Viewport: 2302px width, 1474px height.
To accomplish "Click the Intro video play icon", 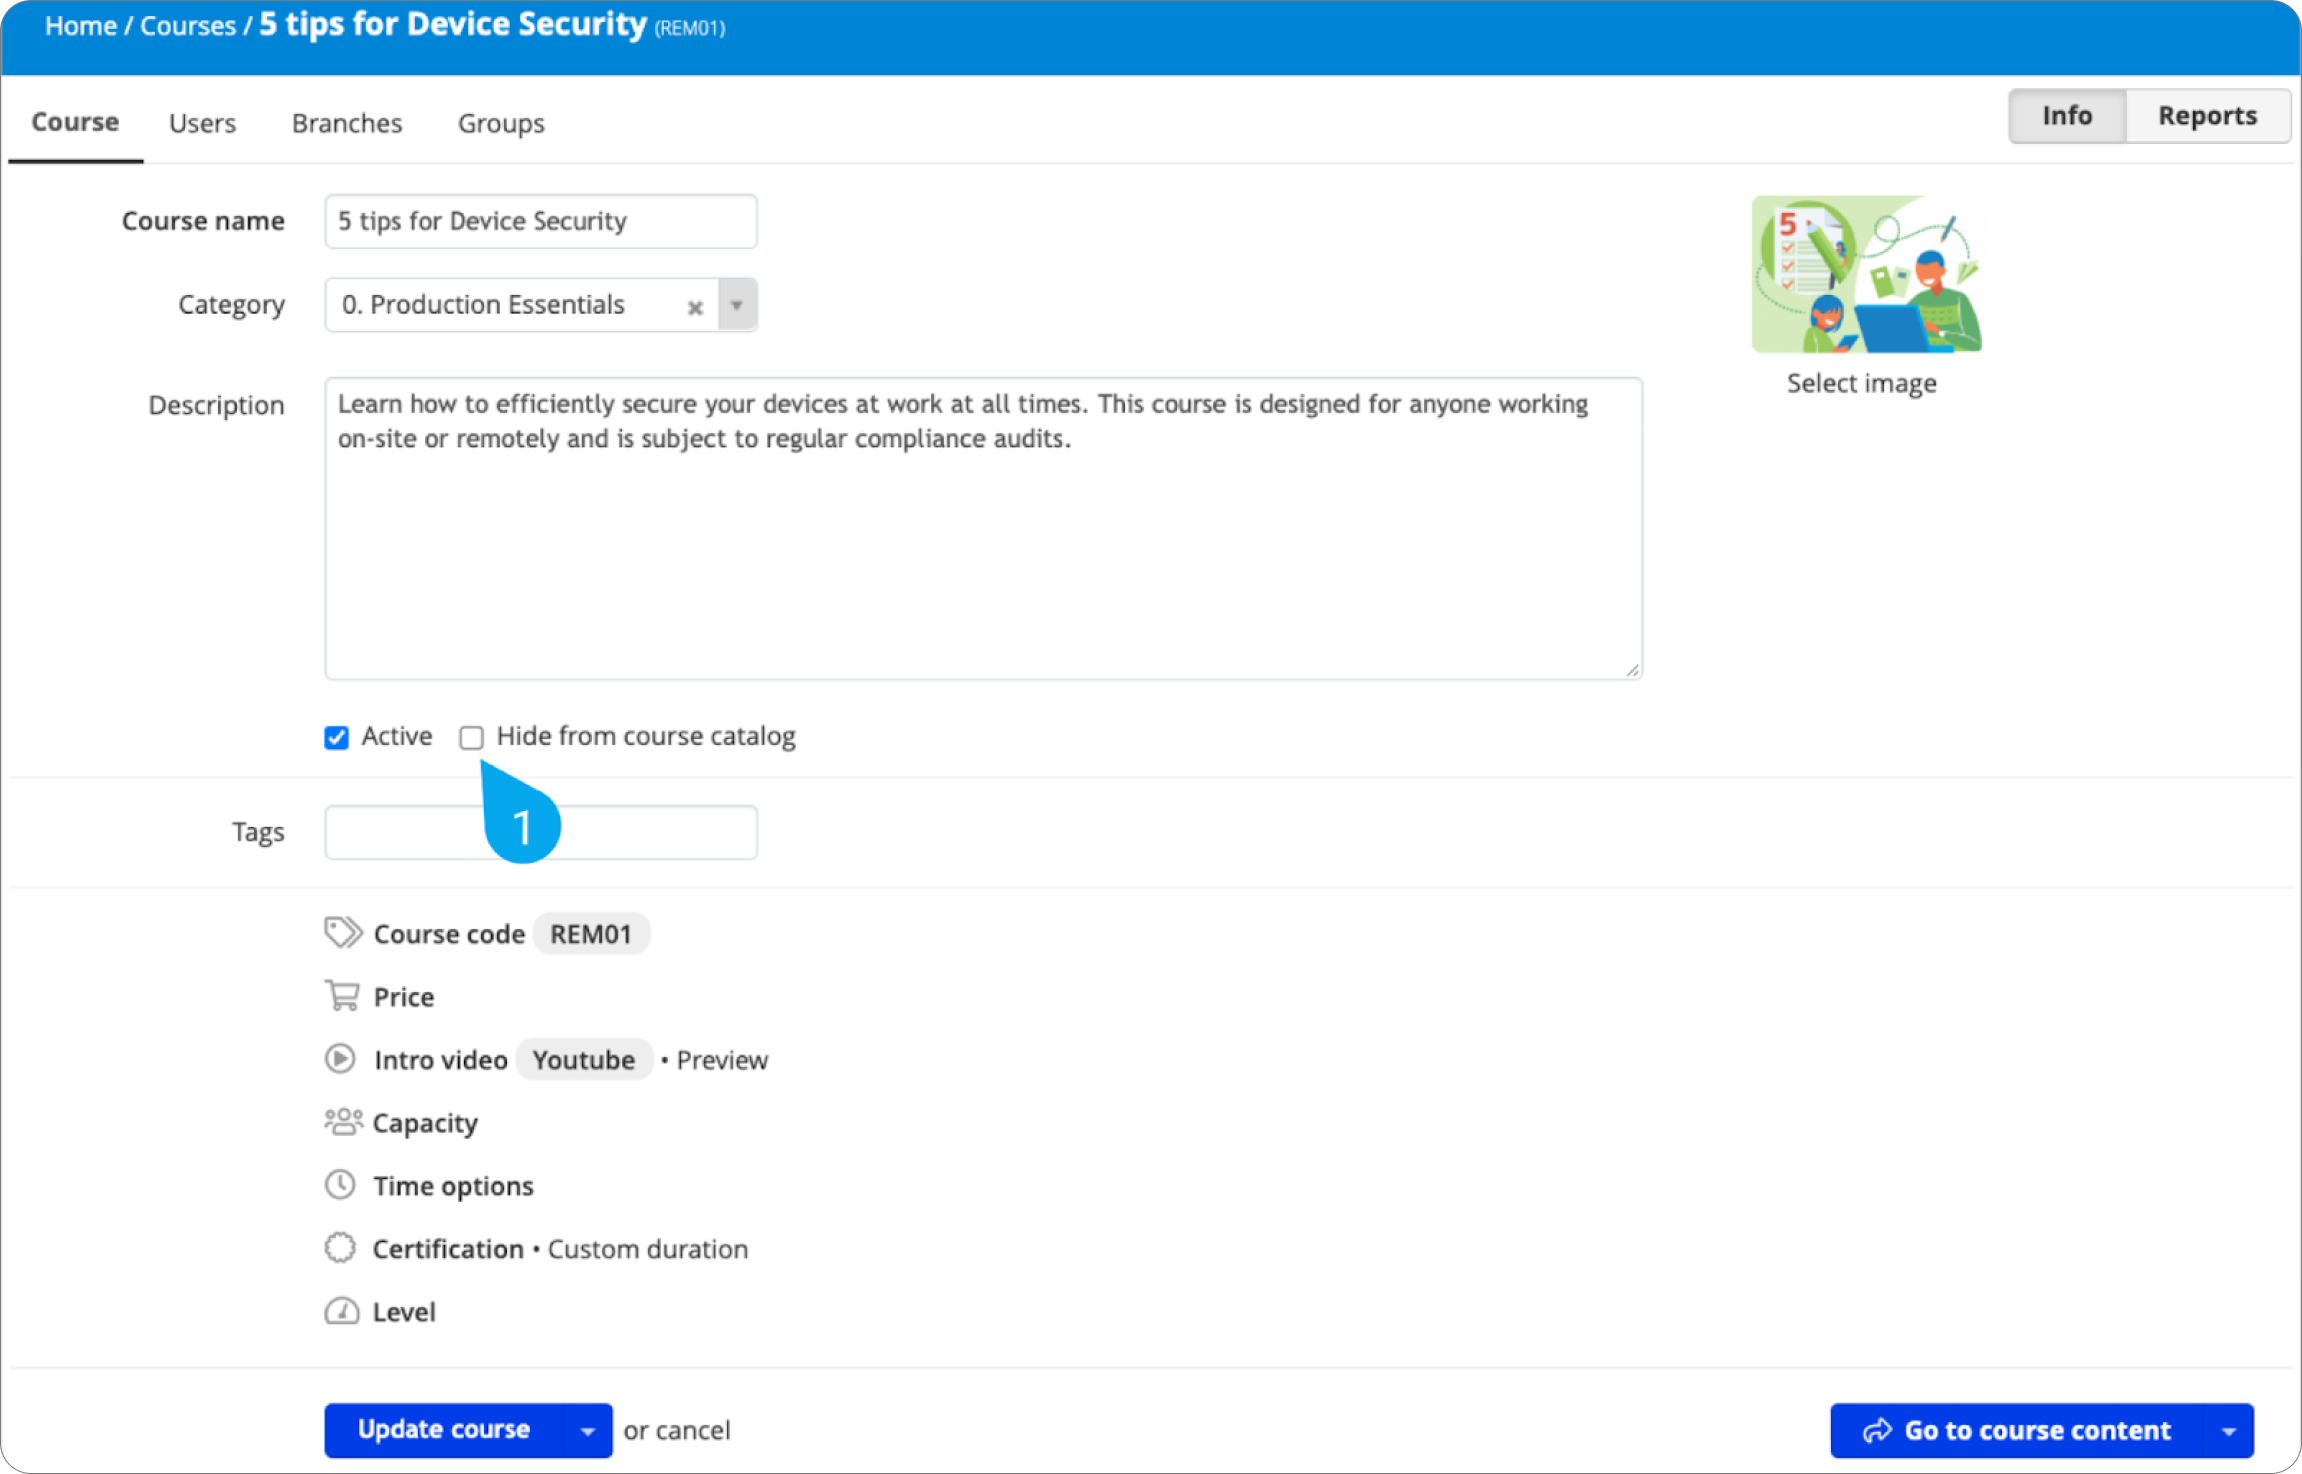I will 340,1058.
